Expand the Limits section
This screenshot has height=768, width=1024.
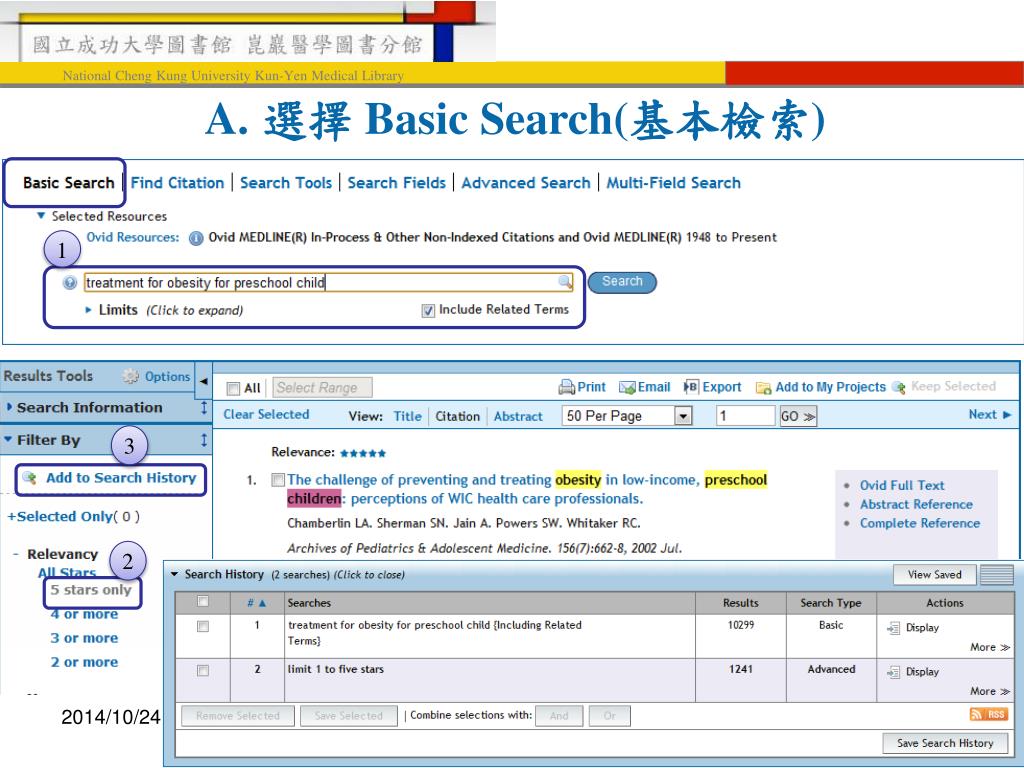(89, 310)
